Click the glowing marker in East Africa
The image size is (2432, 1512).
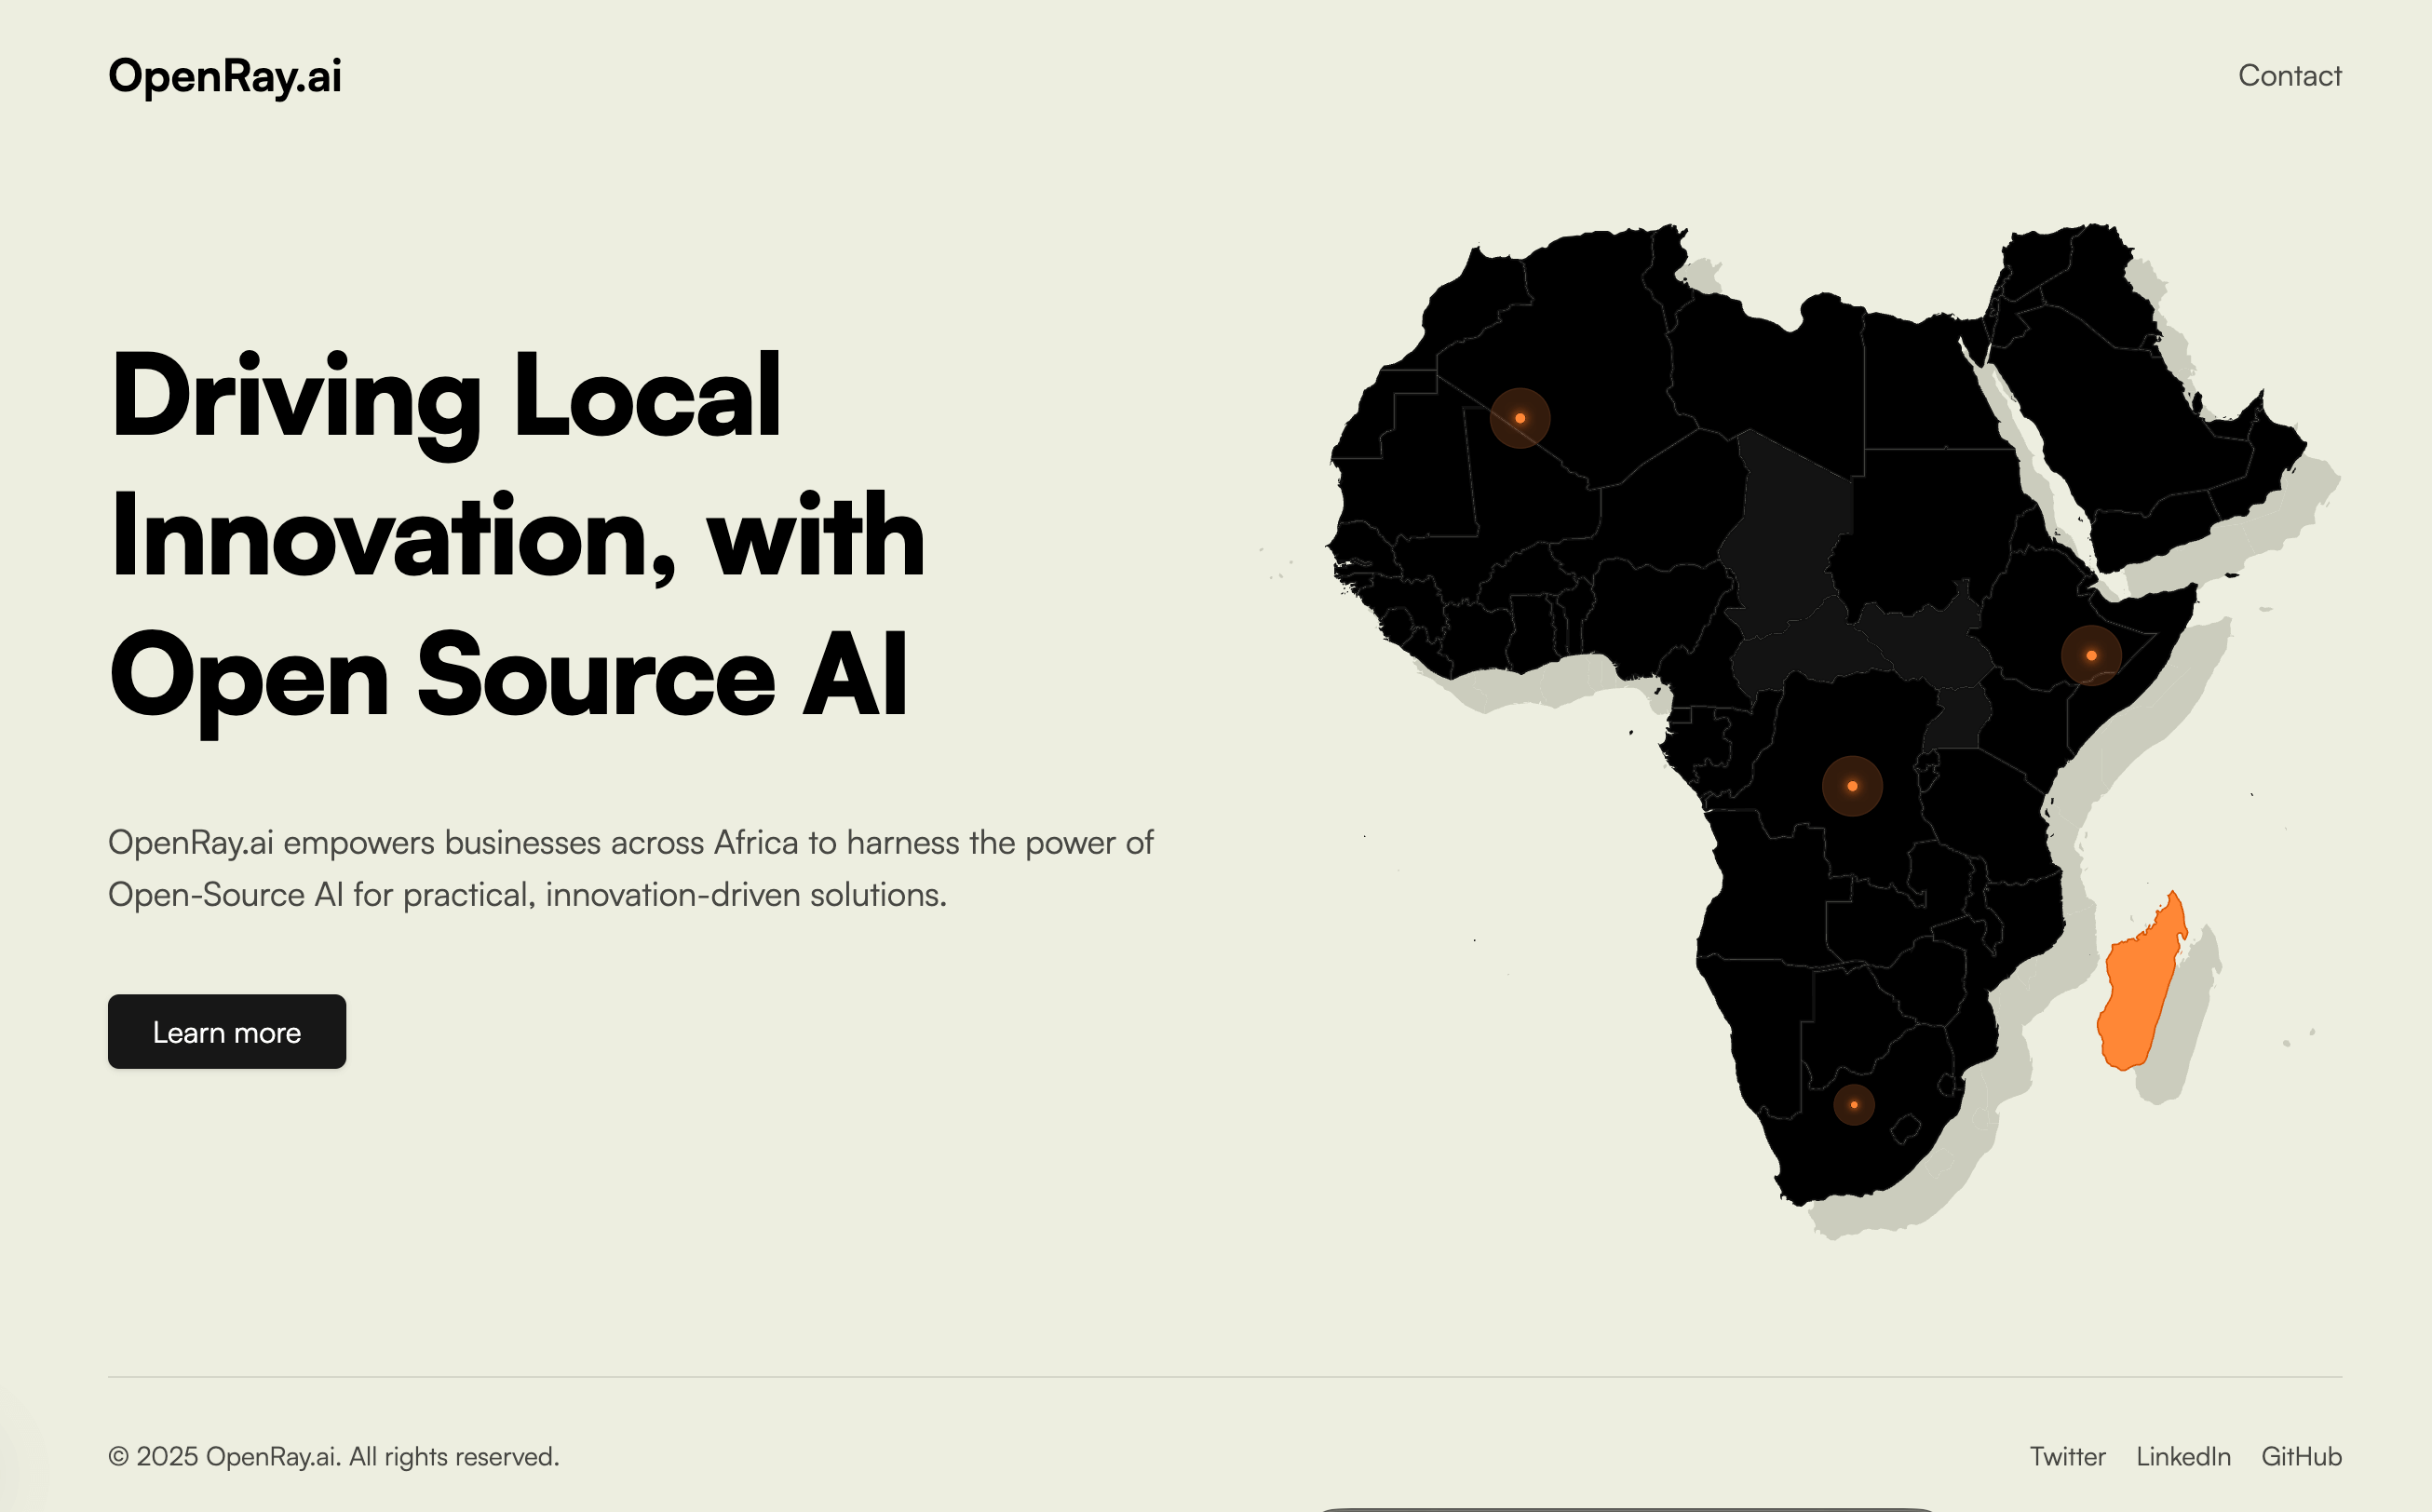coord(2091,655)
